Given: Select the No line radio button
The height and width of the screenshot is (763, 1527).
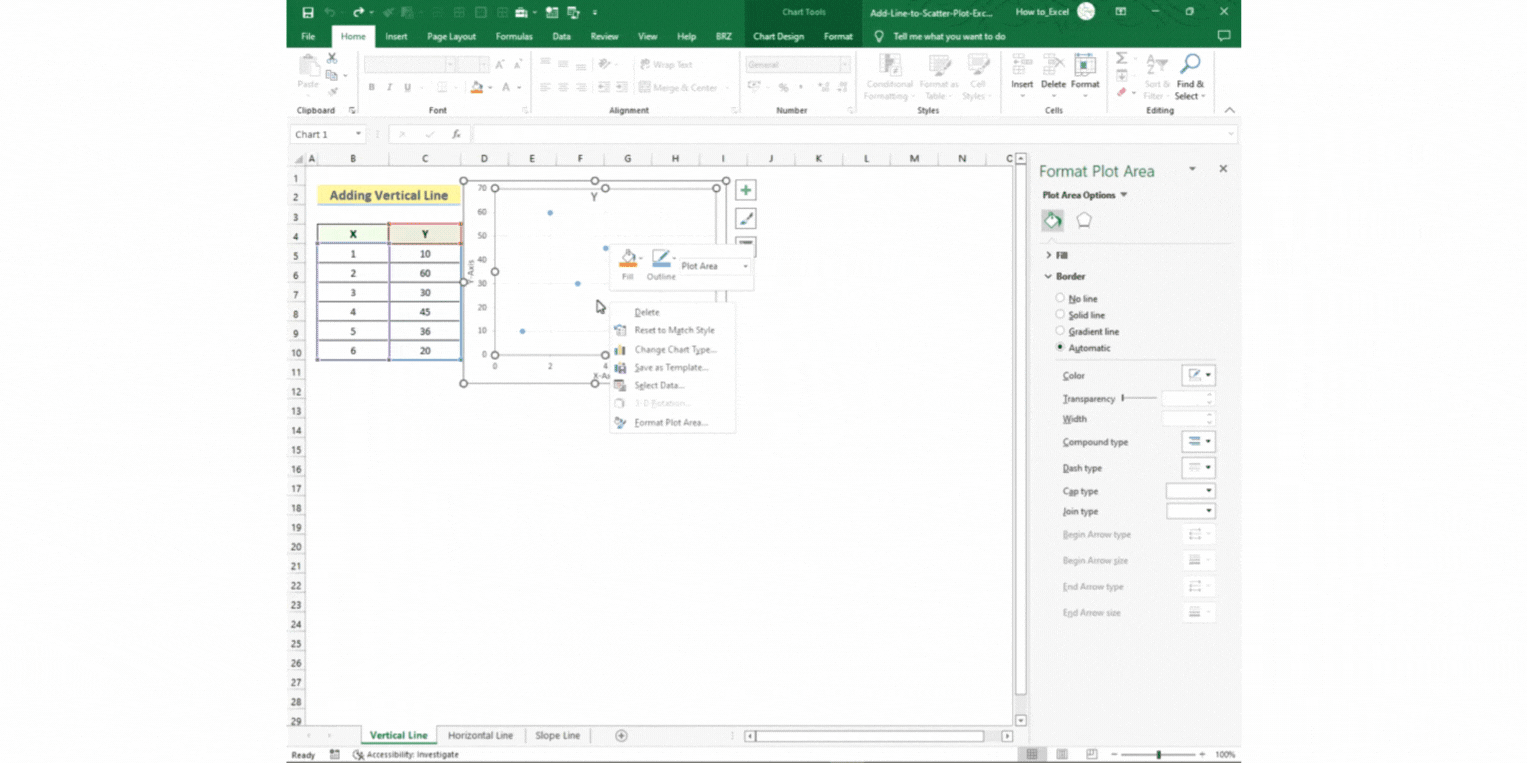Looking at the screenshot, I should pyautogui.click(x=1060, y=298).
